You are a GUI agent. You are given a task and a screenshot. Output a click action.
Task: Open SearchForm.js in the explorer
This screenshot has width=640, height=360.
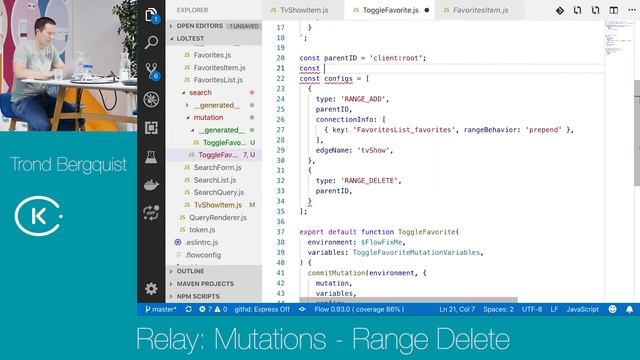217,168
